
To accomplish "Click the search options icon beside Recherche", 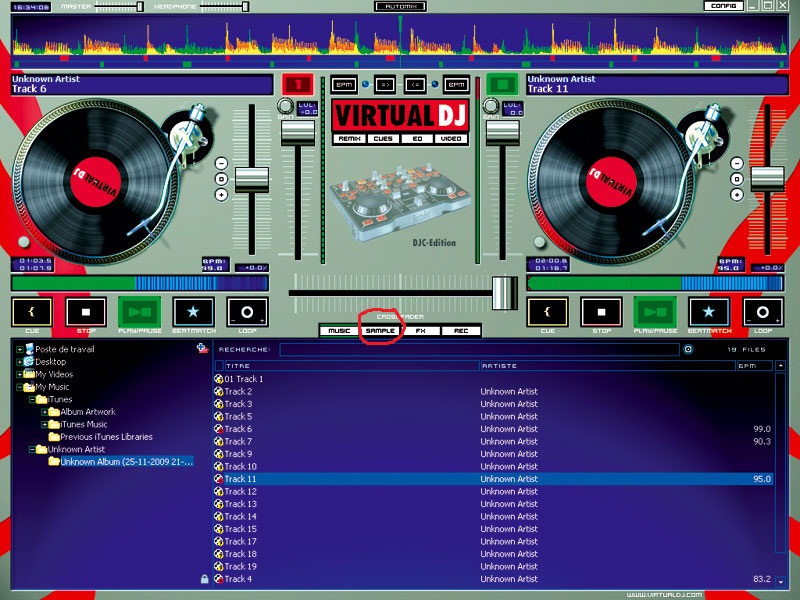I will (688, 349).
